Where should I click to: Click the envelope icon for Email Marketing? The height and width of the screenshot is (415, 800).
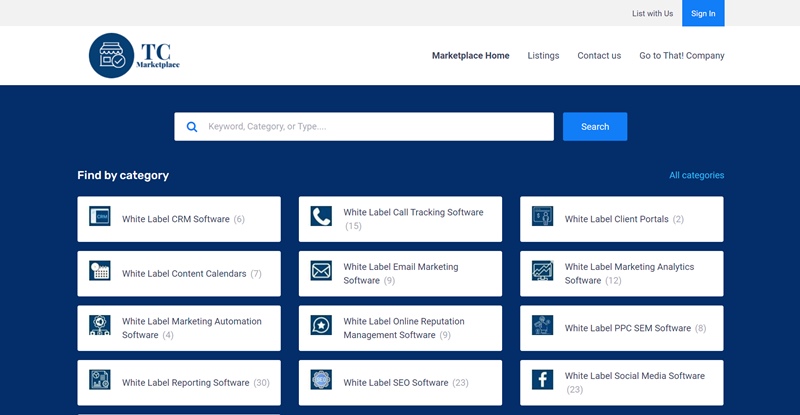[x=321, y=271]
